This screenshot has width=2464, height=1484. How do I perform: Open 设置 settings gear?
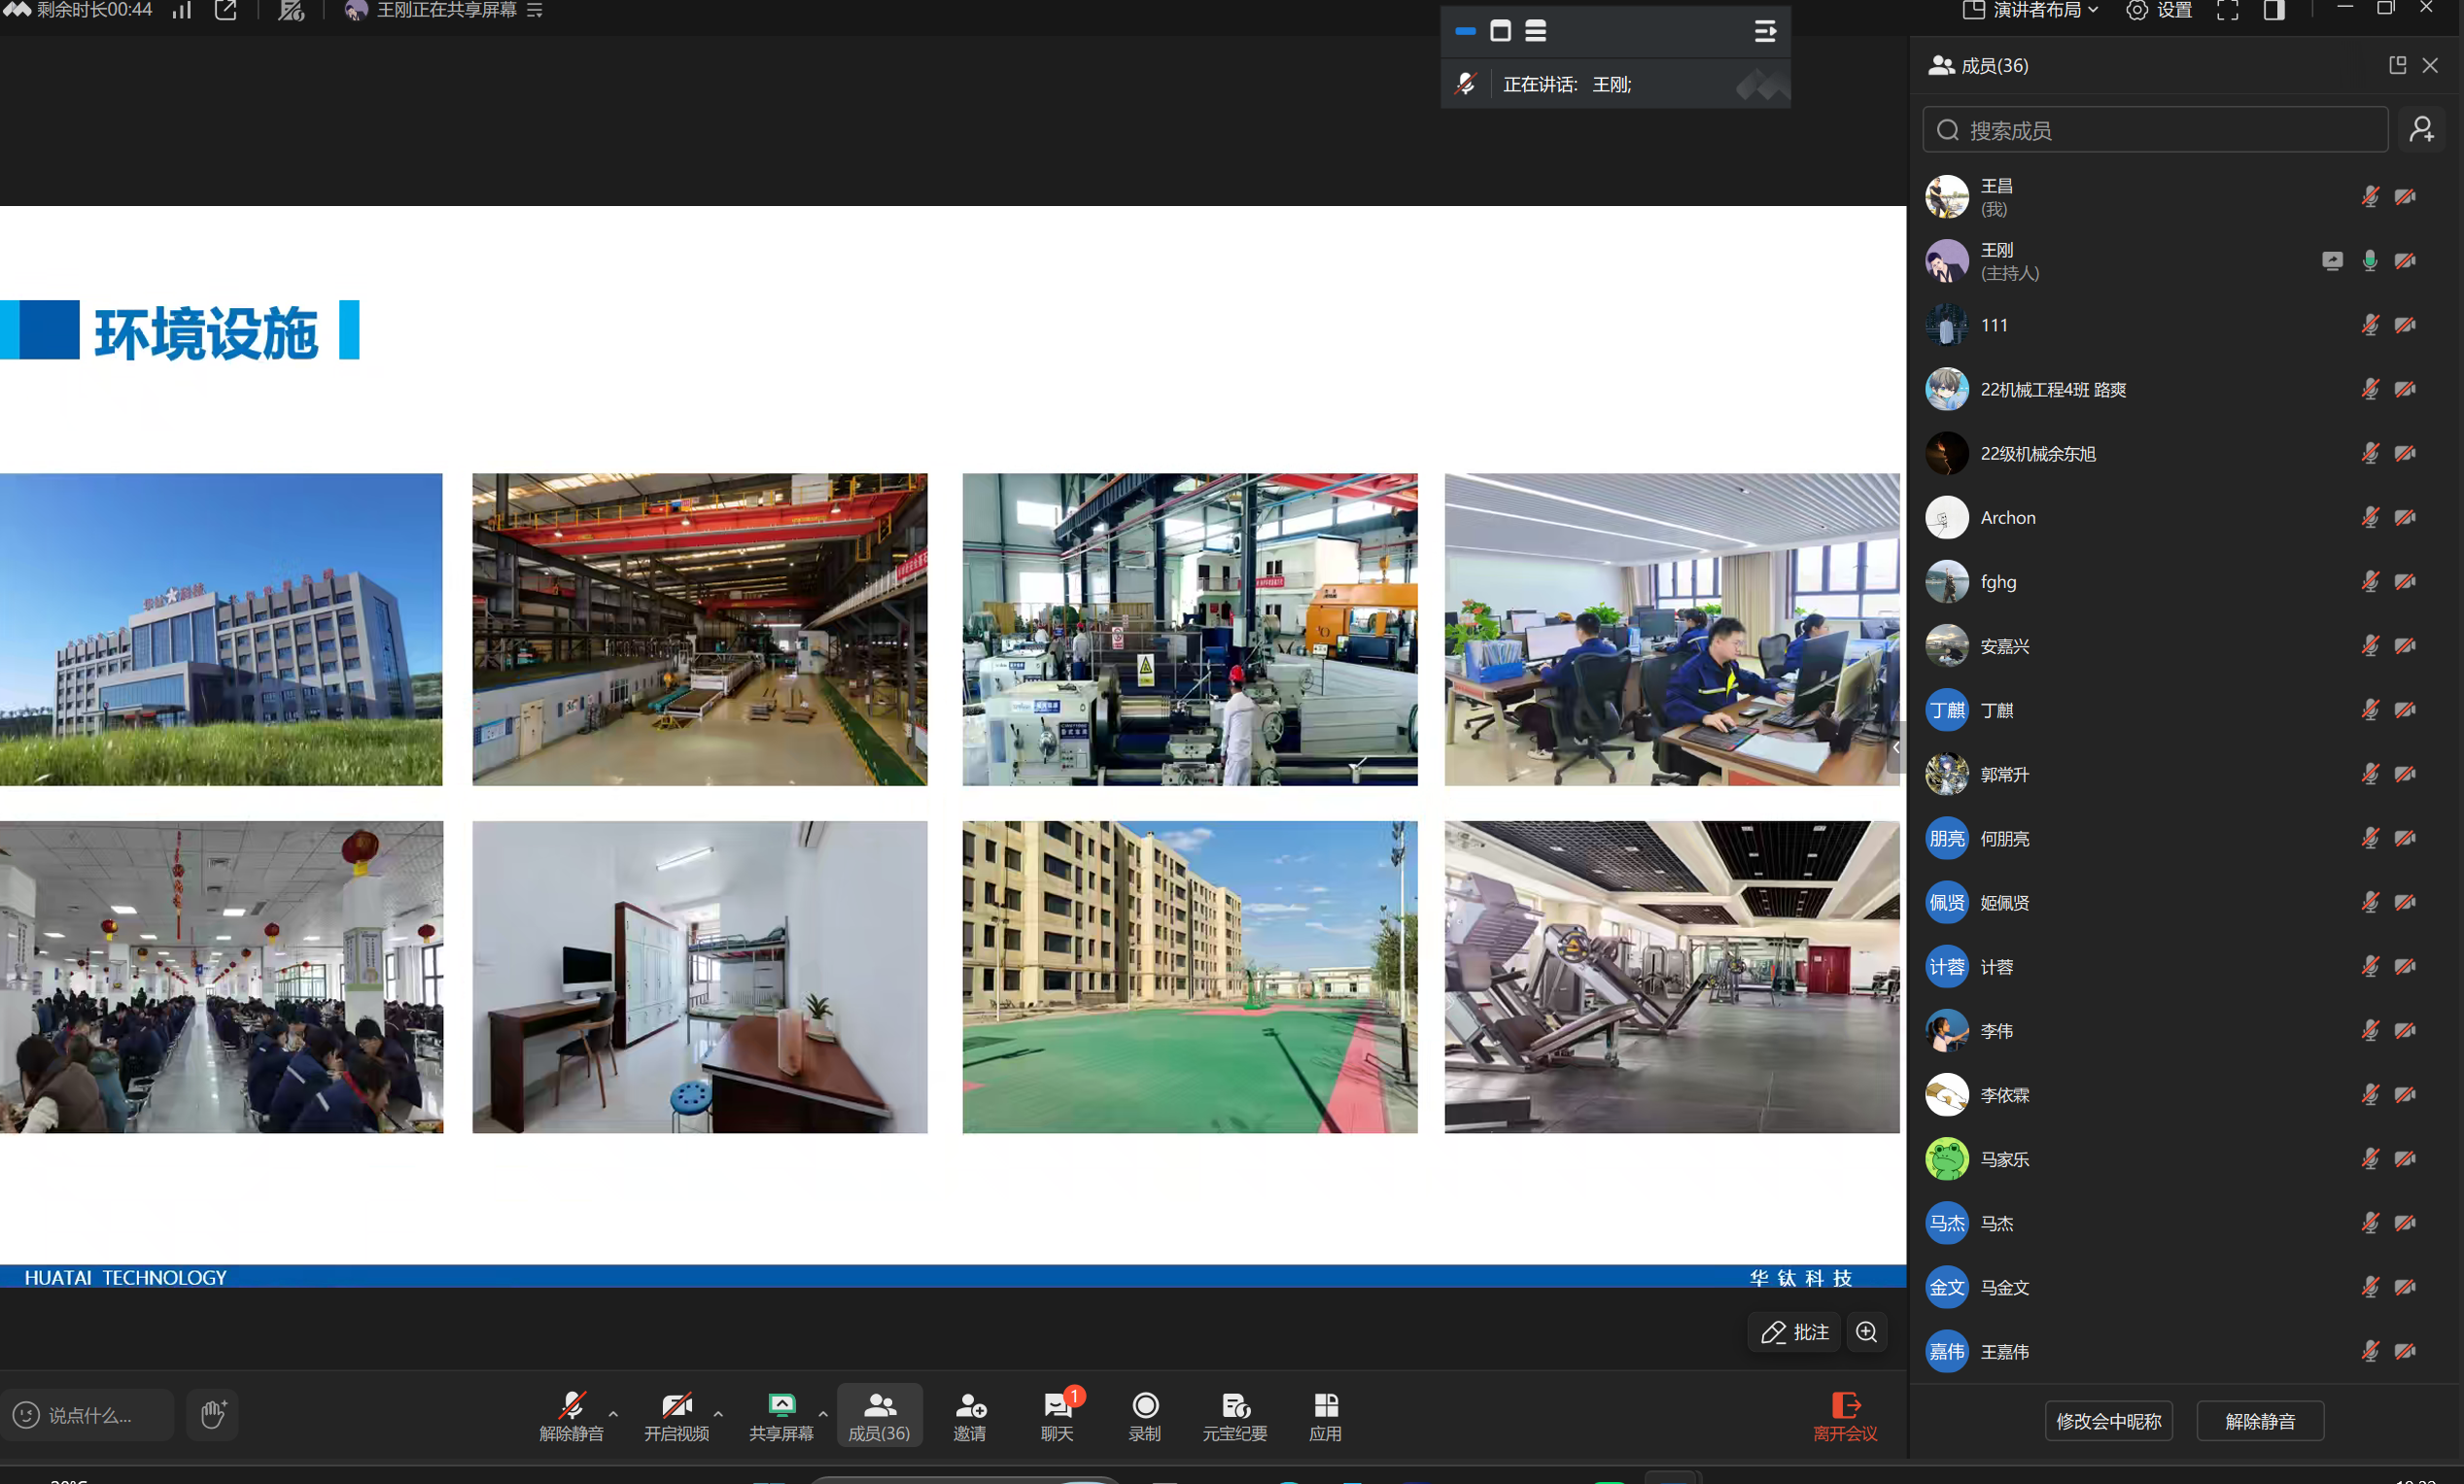[x=2159, y=11]
